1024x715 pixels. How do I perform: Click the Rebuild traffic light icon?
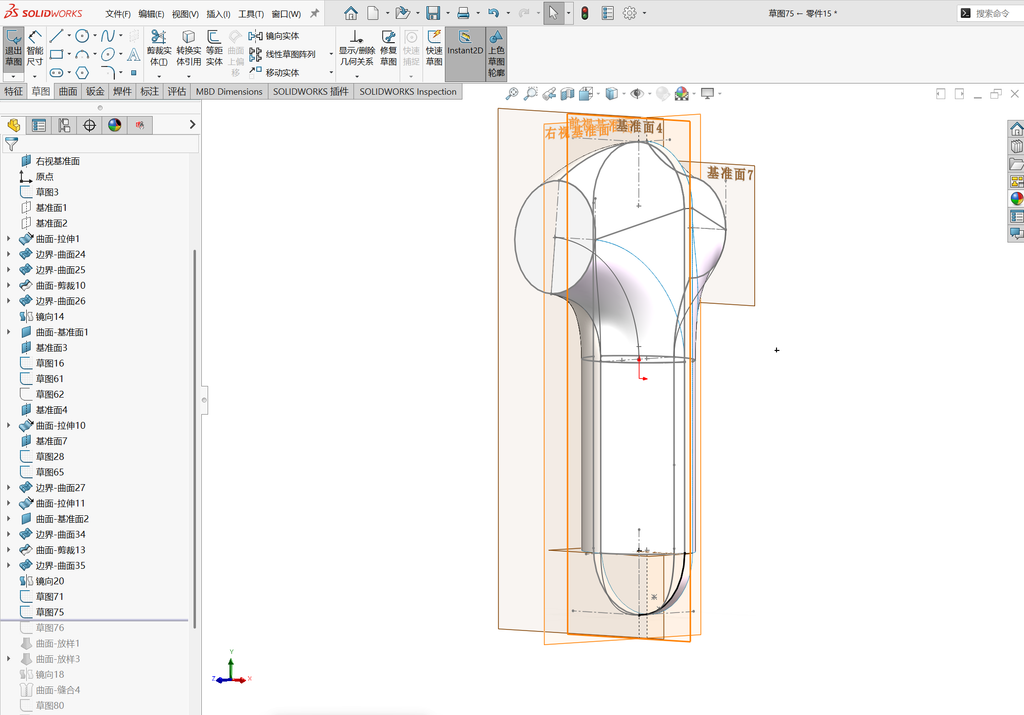click(x=584, y=12)
